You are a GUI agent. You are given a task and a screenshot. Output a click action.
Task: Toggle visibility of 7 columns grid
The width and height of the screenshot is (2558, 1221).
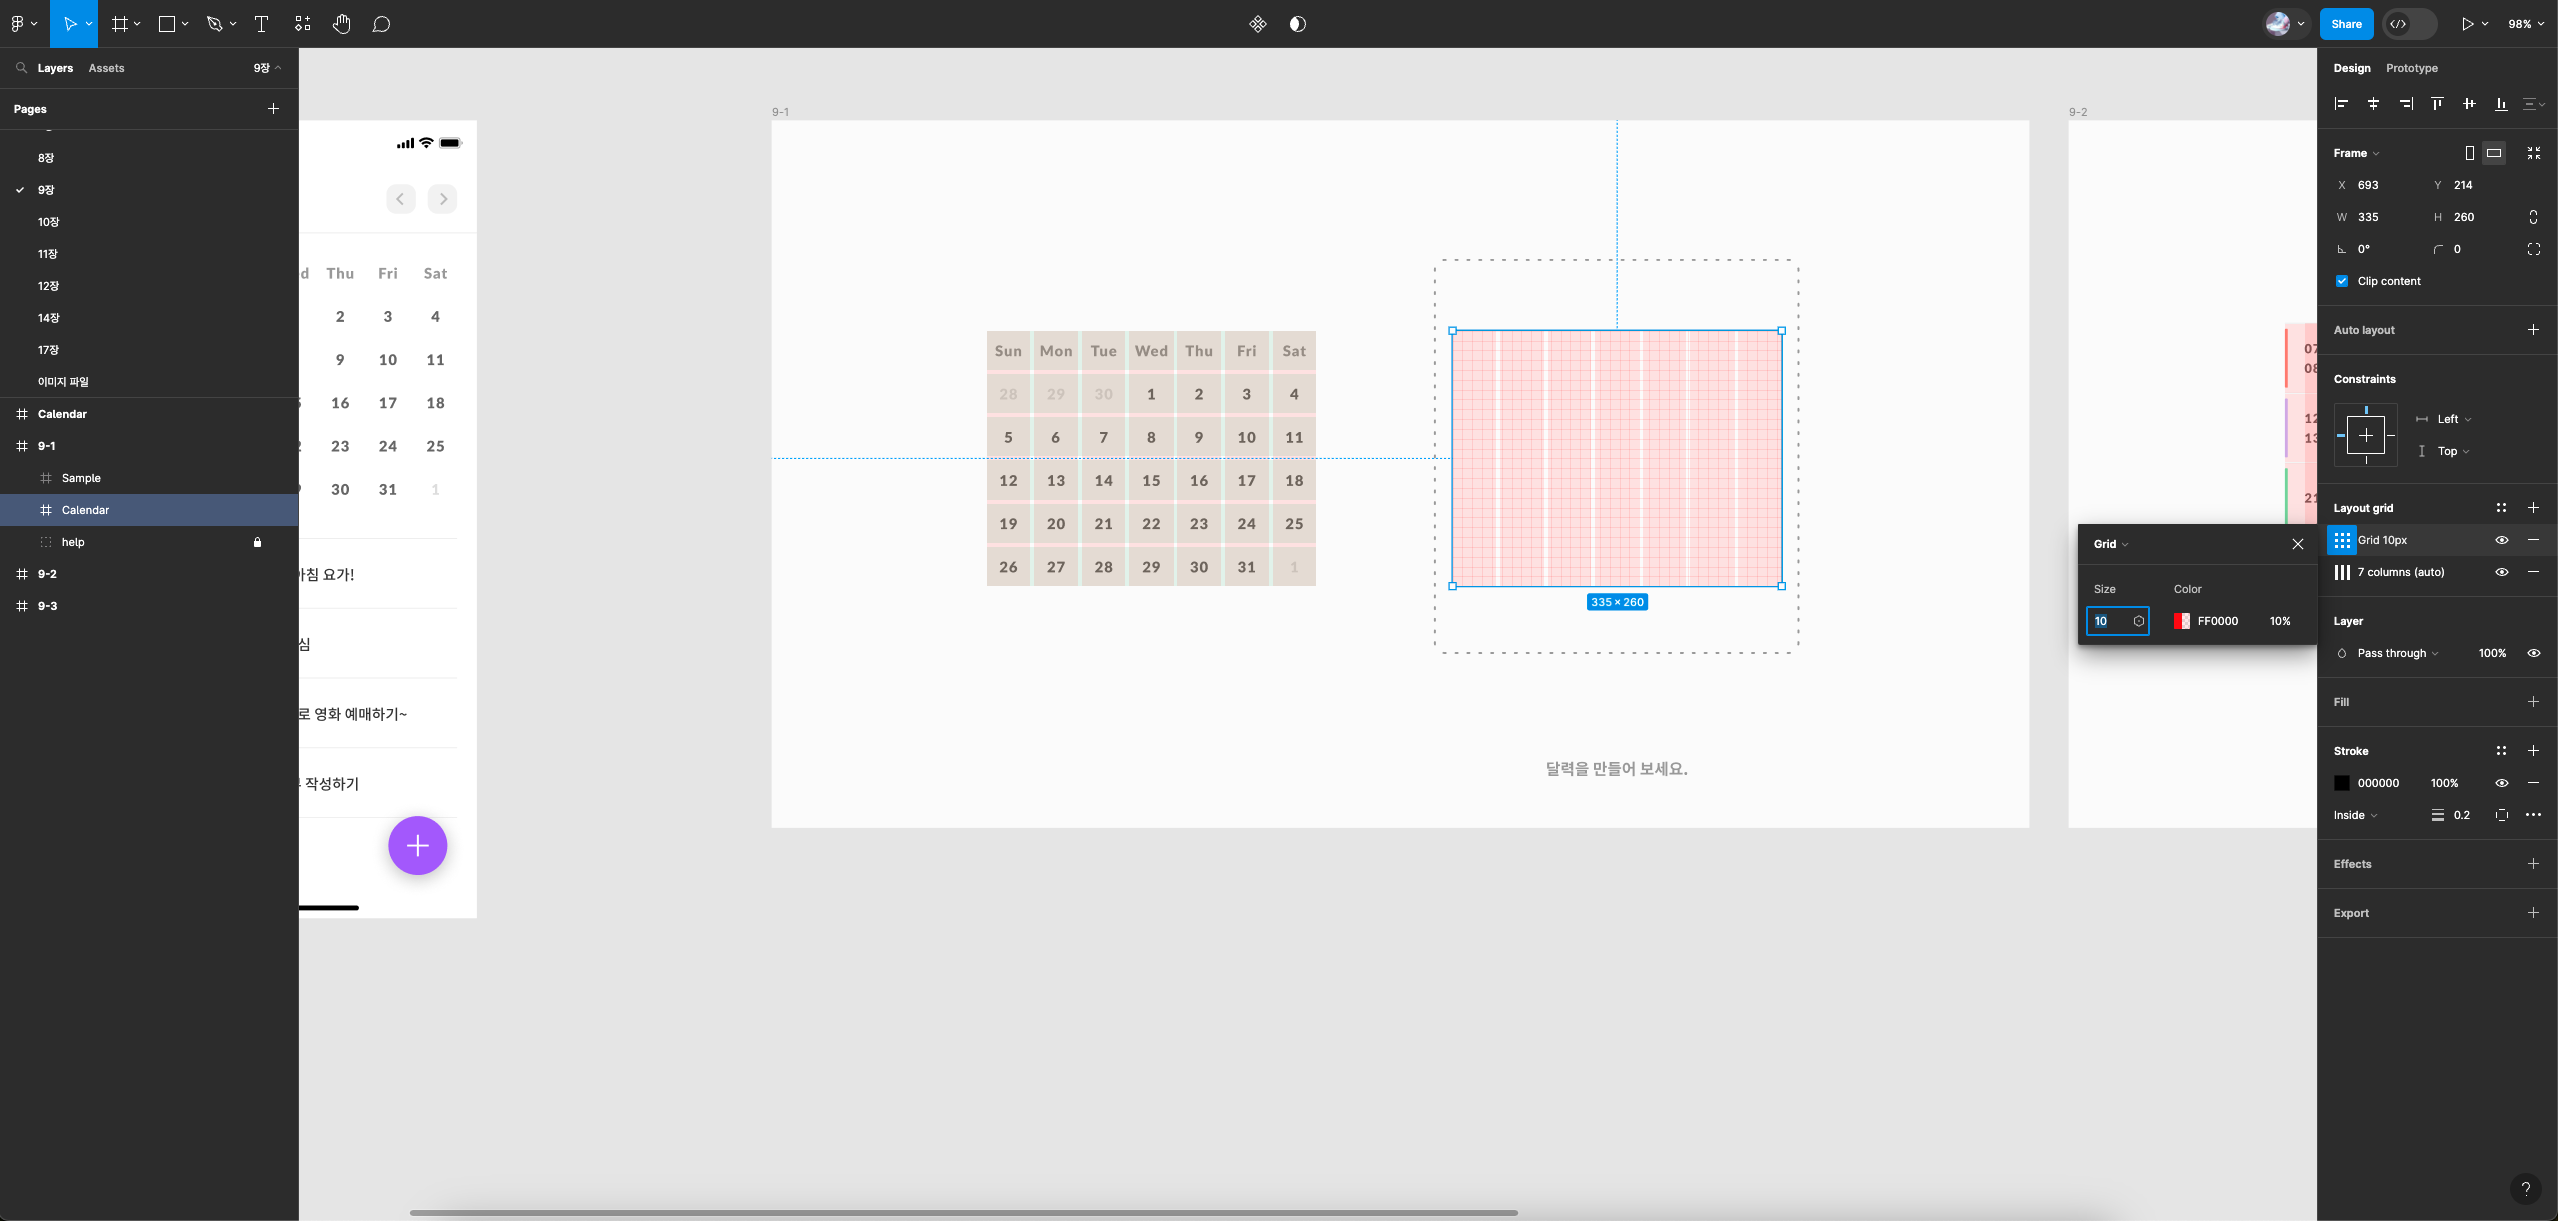click(x=2501, y=572)
